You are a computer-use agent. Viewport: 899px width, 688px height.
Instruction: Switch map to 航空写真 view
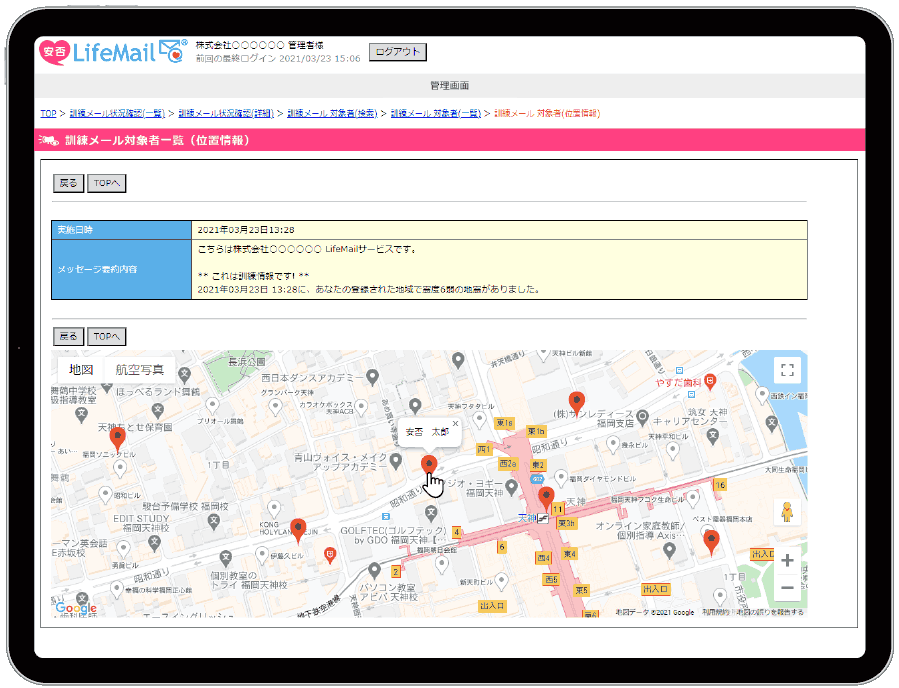pos(139,370)
